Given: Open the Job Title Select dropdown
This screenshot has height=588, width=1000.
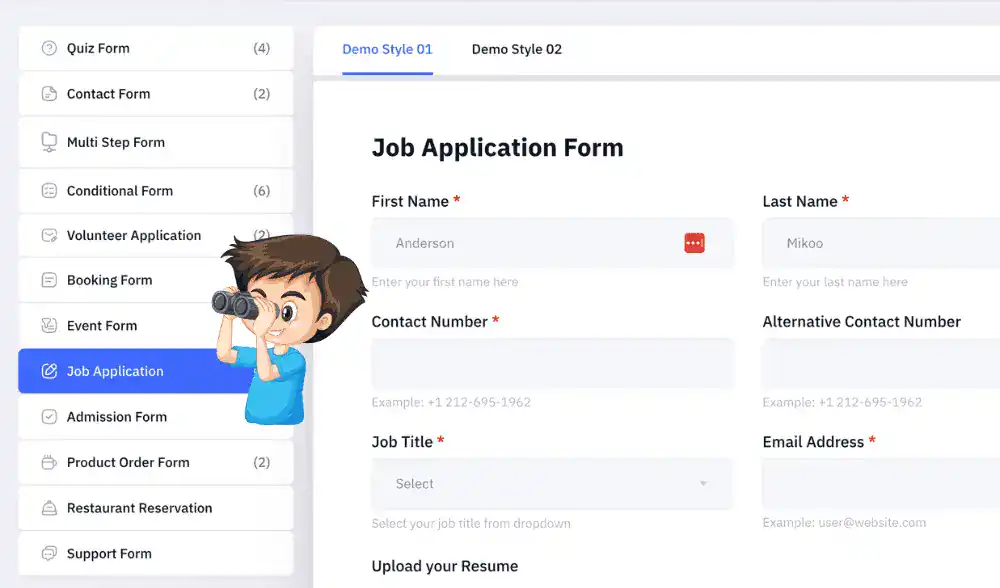Looking at the screenshot, I should (540, 484).
